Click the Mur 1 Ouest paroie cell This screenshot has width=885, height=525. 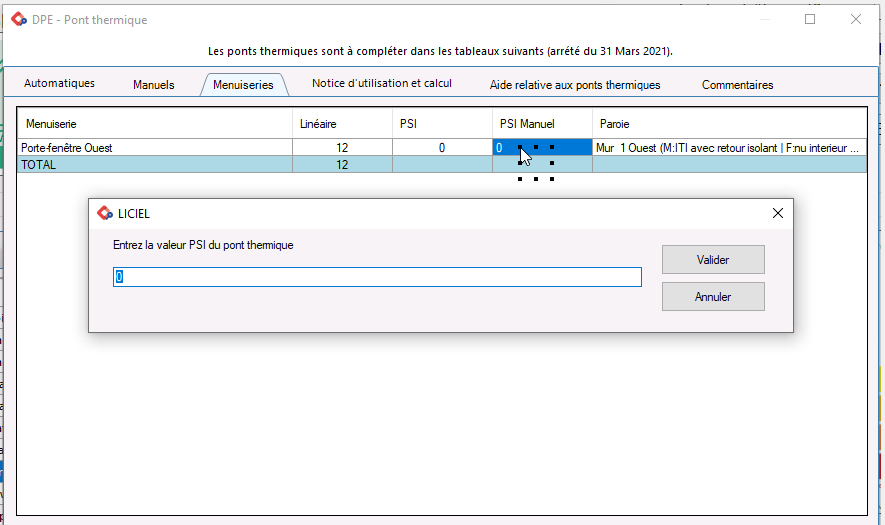point(728,148)
